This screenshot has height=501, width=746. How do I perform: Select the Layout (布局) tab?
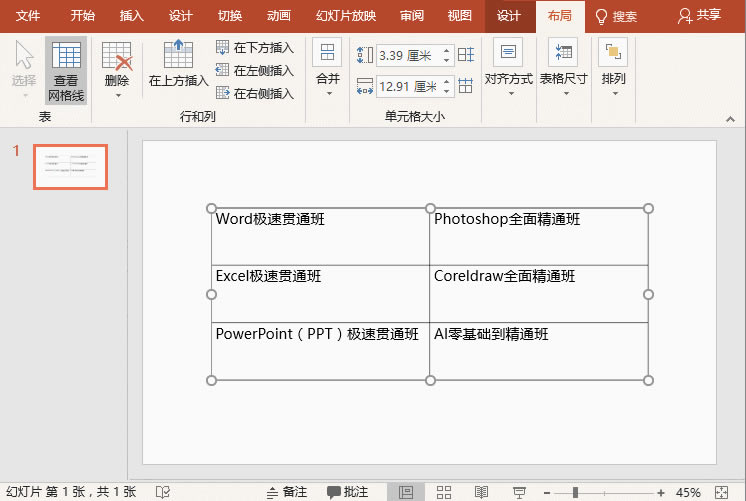[560, 16]
